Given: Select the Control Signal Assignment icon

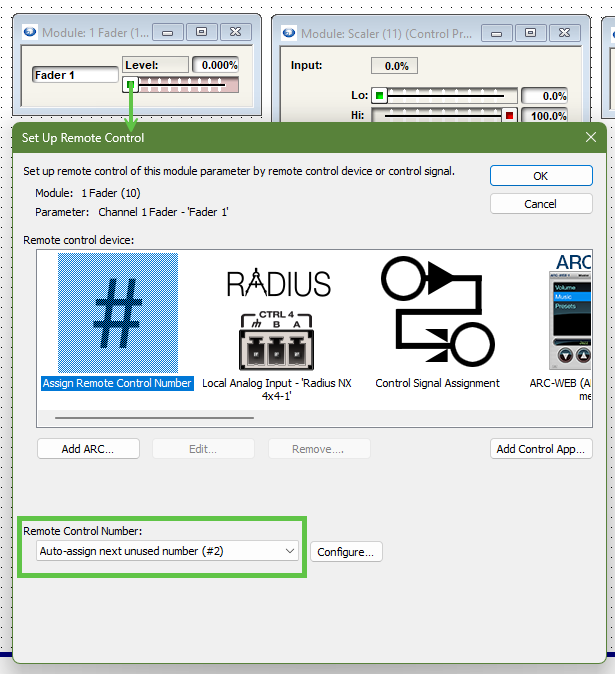Looking at the screenshot, I should [x=437, y=312].
